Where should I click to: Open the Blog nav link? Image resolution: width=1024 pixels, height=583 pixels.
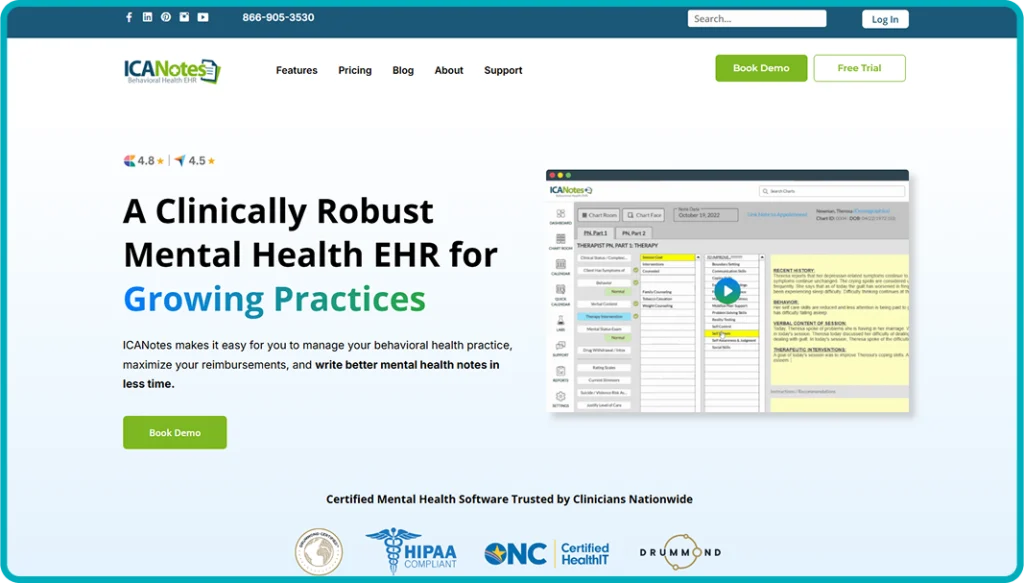click(x=403, y=71)
